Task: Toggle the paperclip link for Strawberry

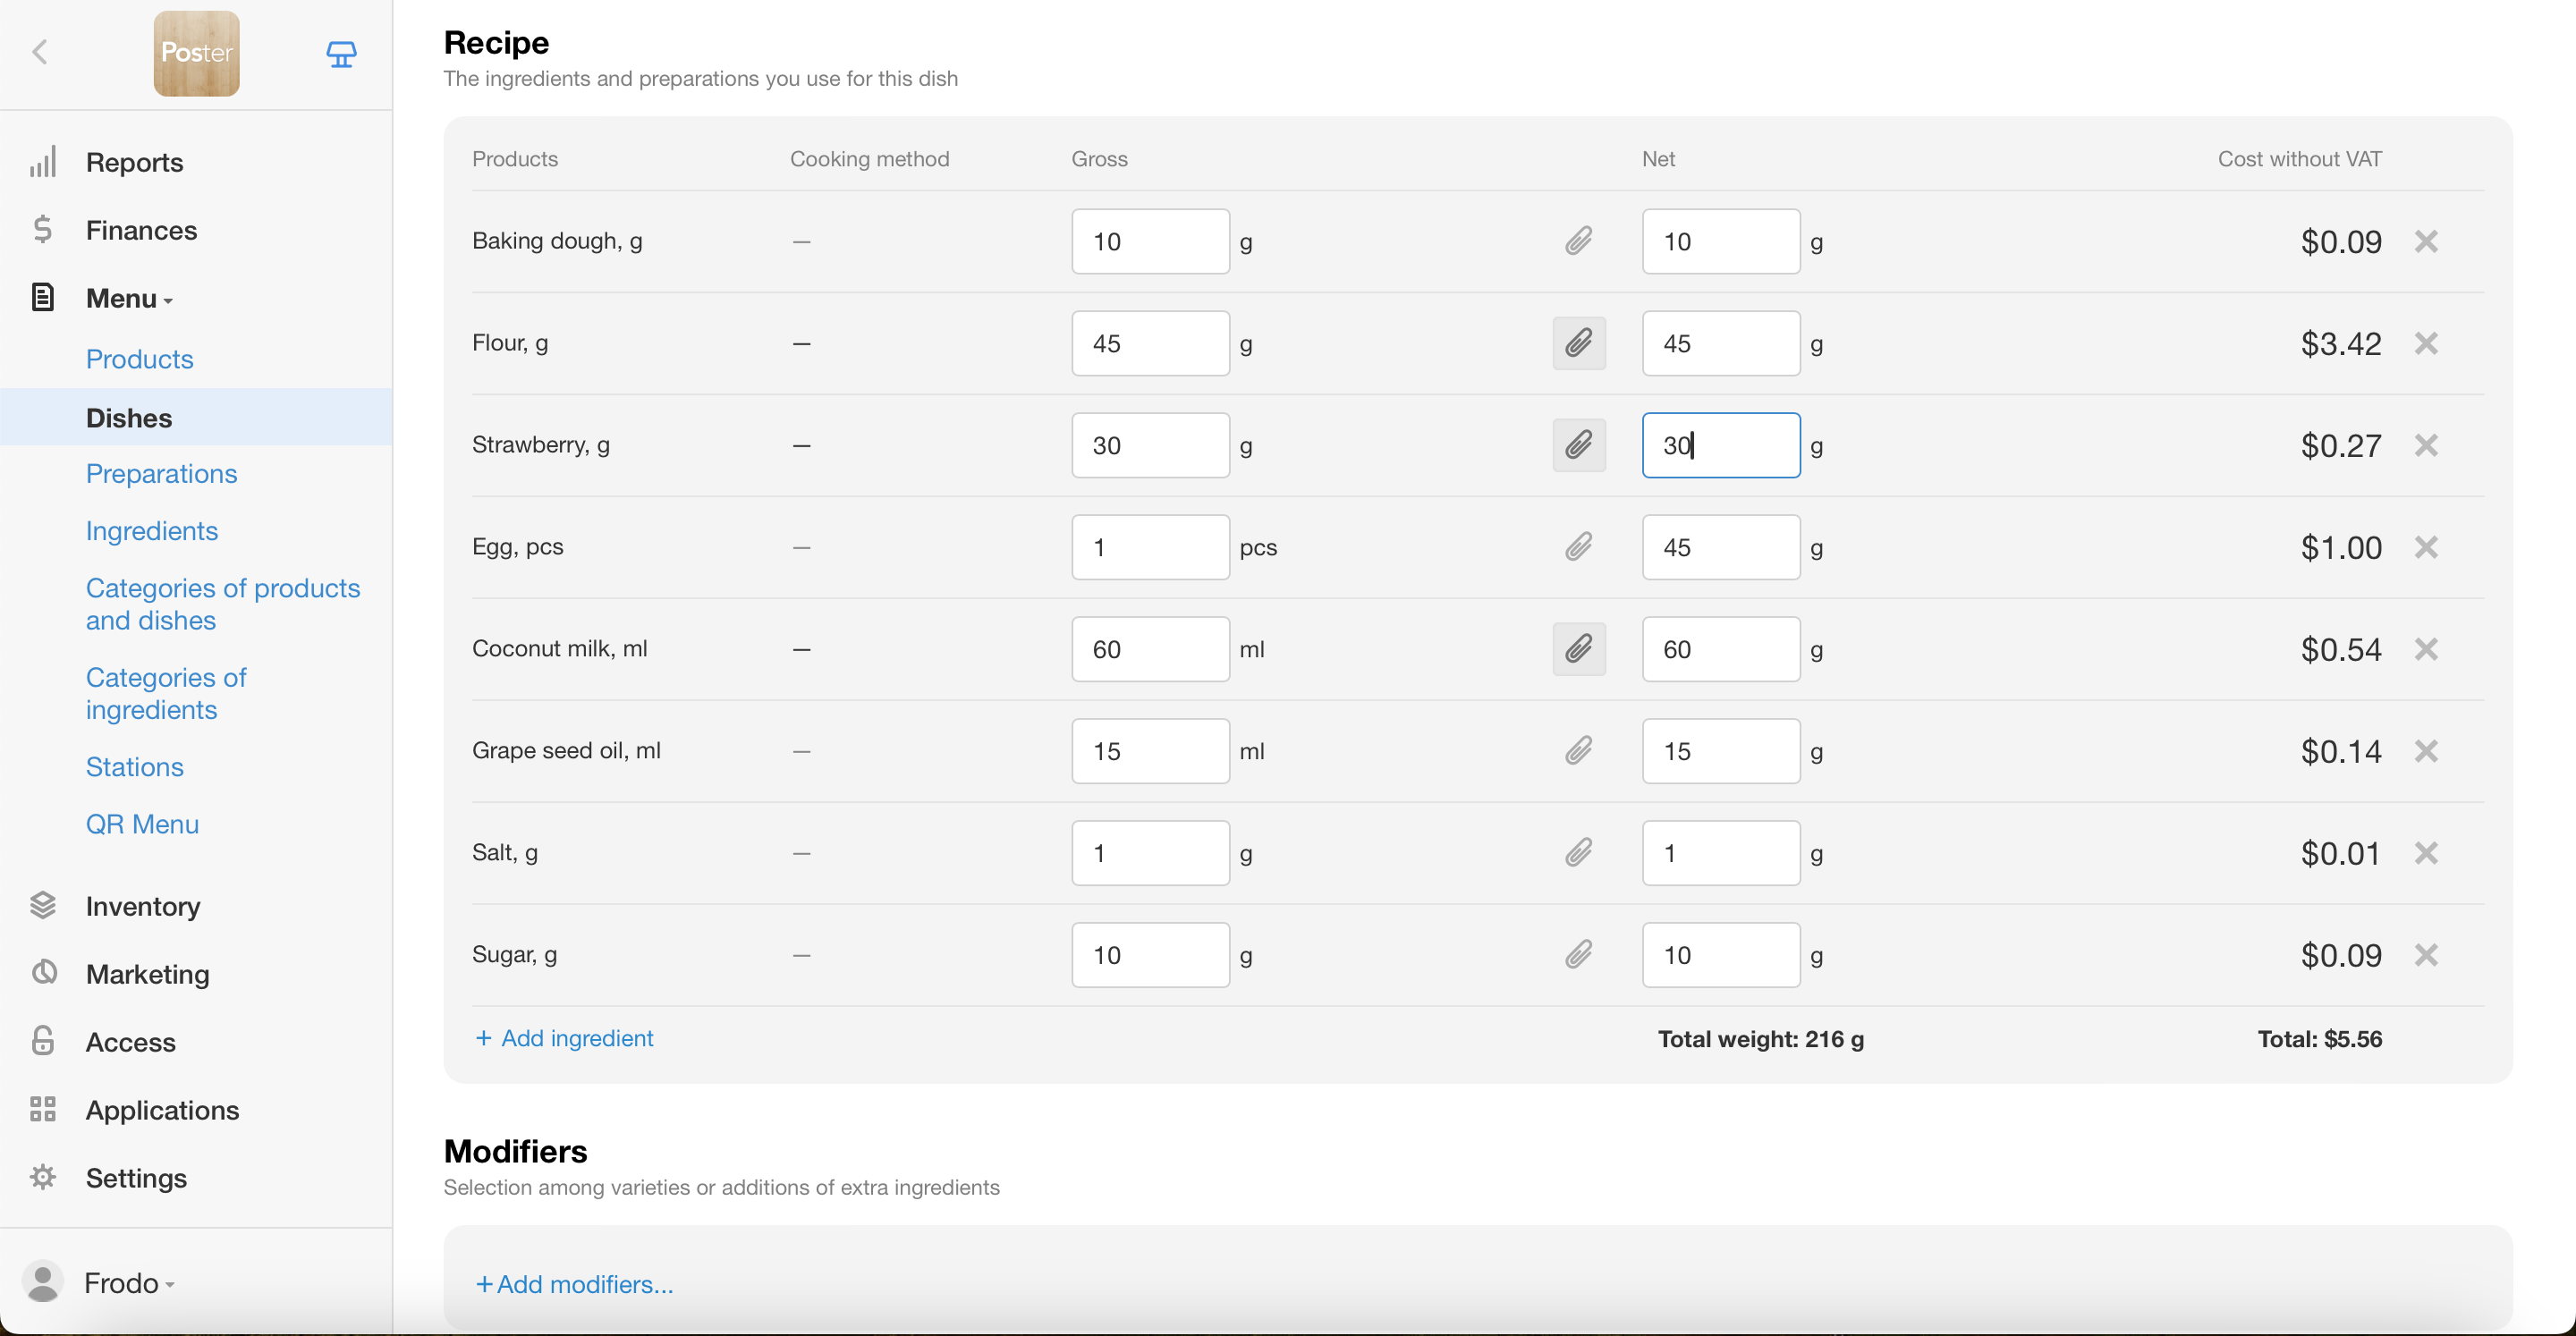Action: tap(1578, 445)
